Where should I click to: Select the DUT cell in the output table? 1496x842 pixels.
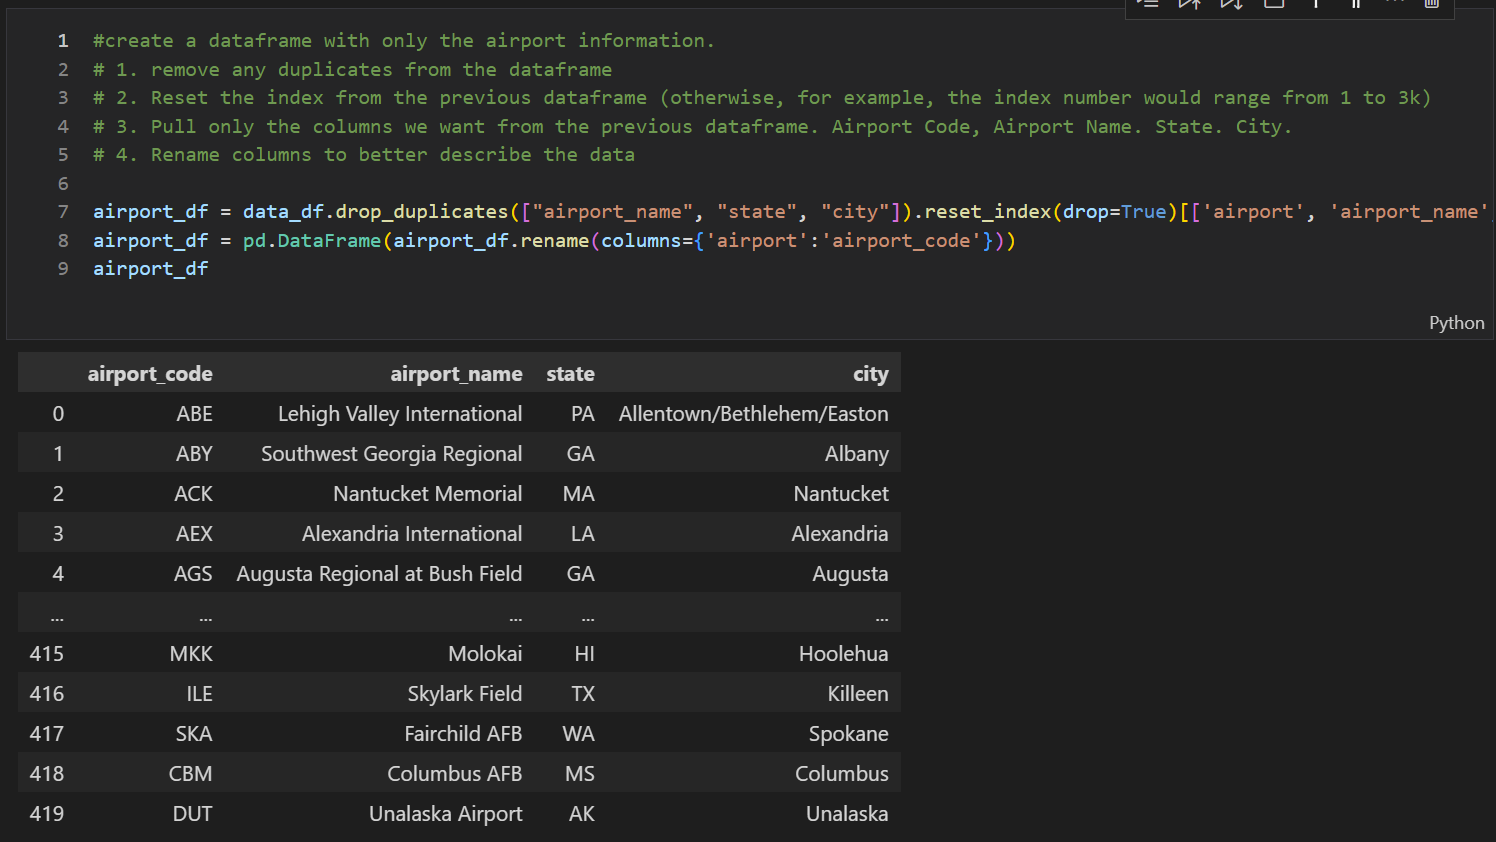pos(192,813)
